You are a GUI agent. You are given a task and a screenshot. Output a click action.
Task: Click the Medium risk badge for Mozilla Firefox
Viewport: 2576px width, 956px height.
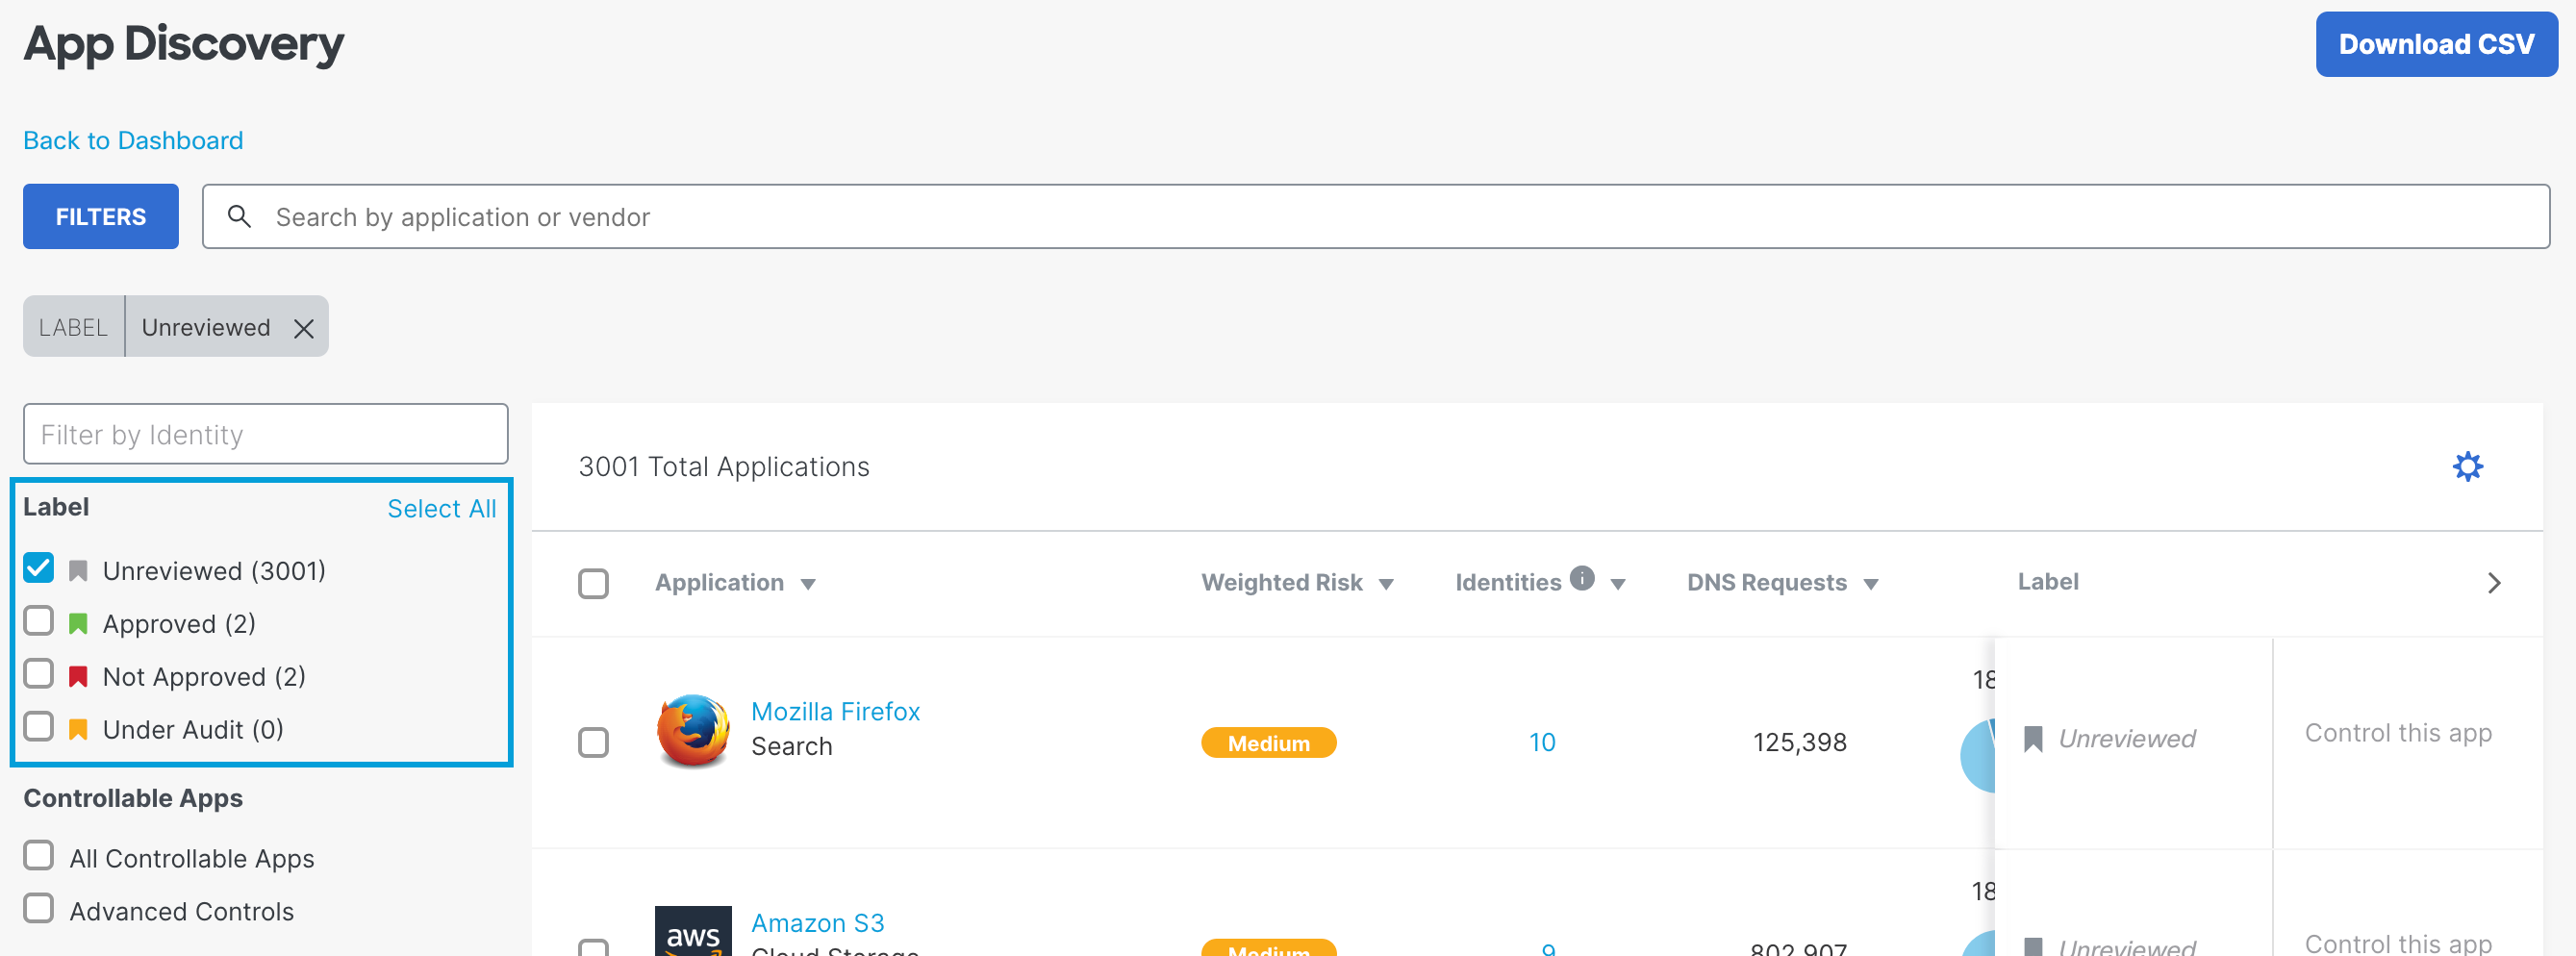pos(1268,743)
